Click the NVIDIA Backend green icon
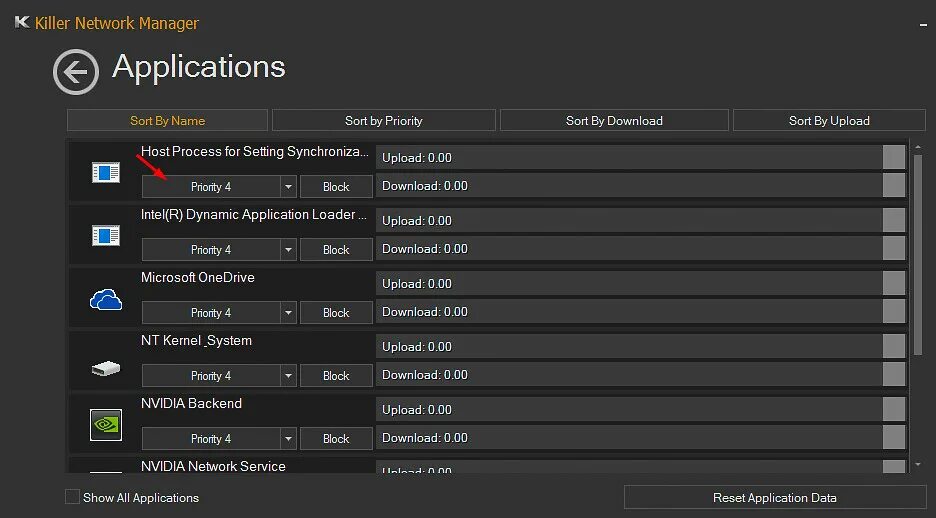The width and height of the screenshot is (936, 518). click(x=106, y=425)
